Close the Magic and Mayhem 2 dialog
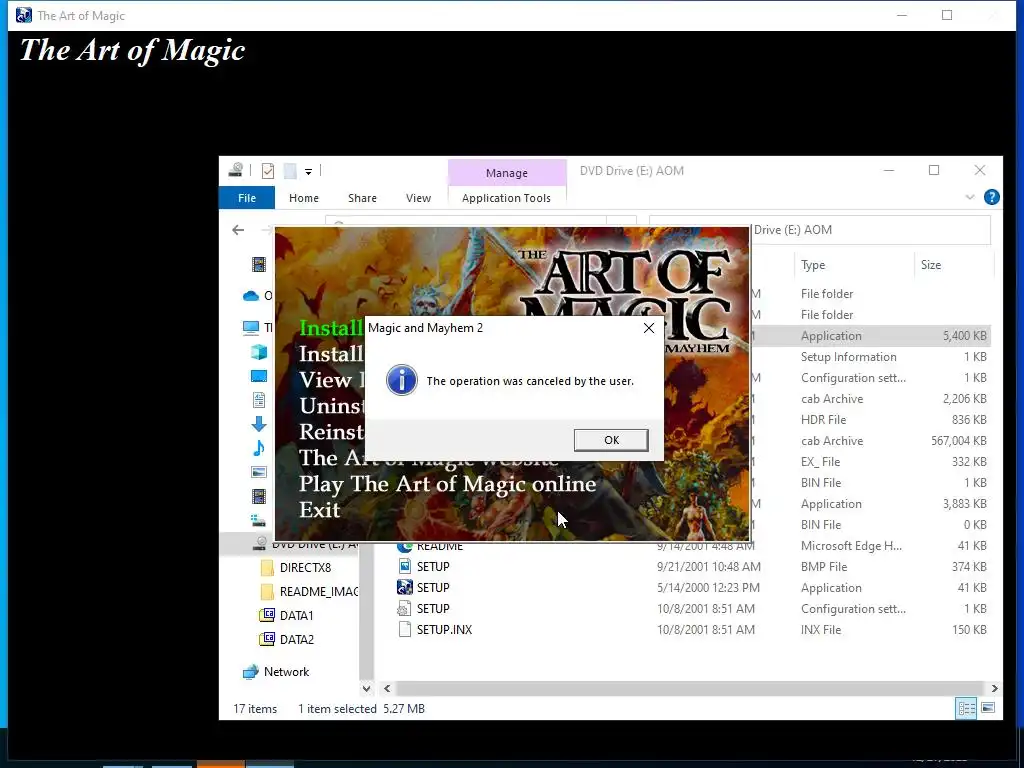Screen dimensions: 1024x768 click(x=648, y=328)
